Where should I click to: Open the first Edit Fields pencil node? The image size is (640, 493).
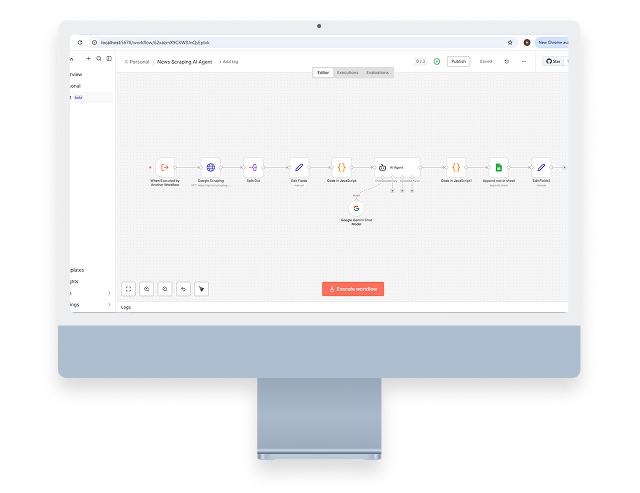click(x=298, y=167)
